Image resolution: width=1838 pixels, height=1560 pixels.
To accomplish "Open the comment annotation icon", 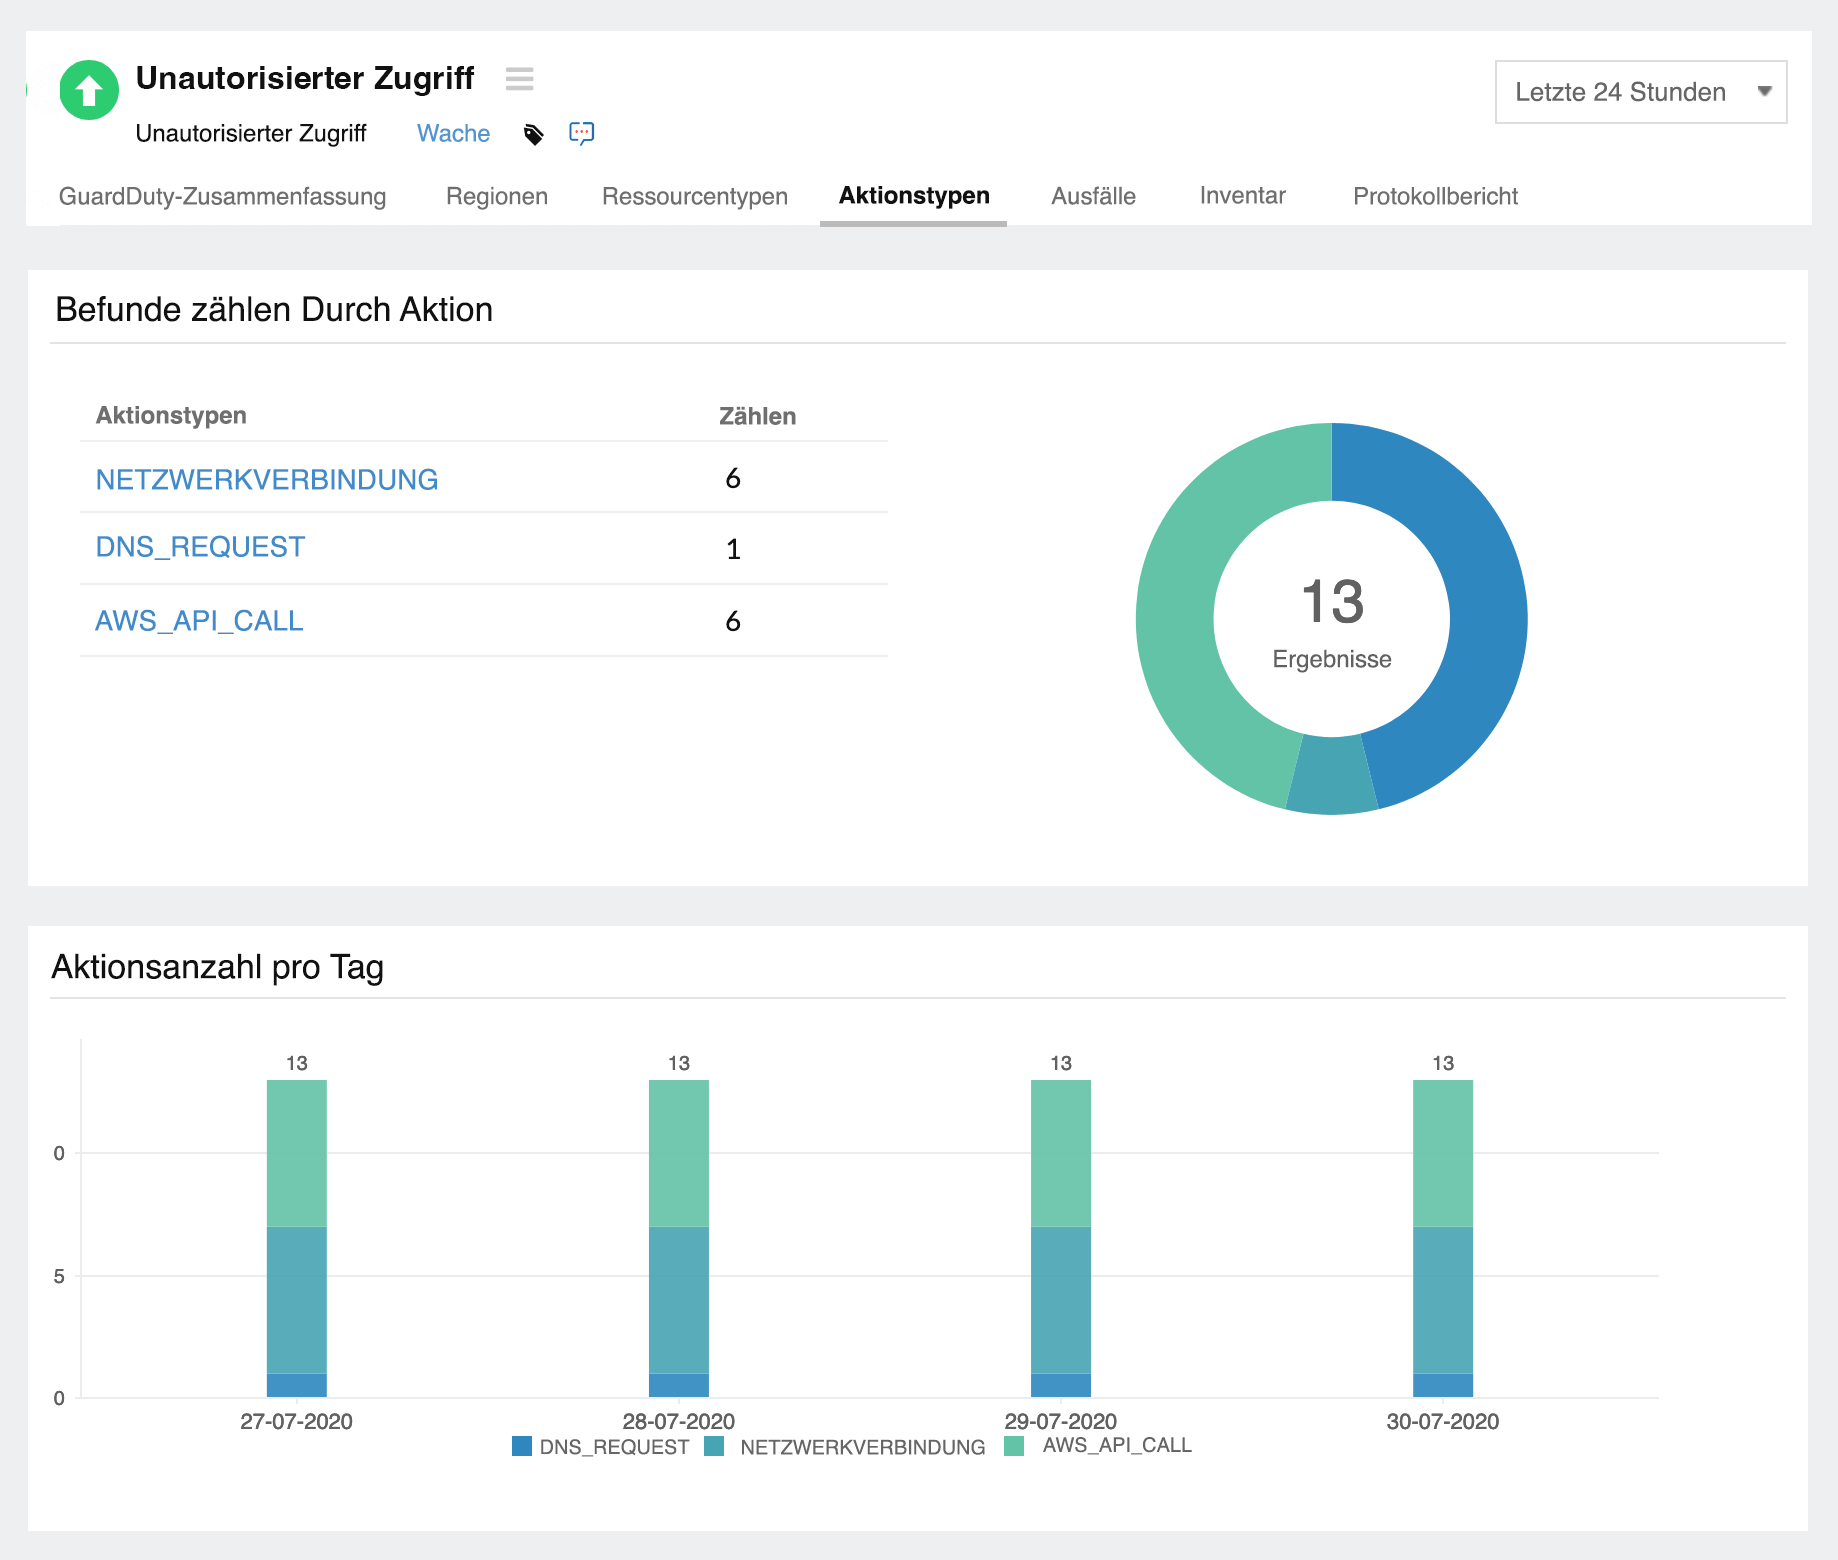I will 582,133.
